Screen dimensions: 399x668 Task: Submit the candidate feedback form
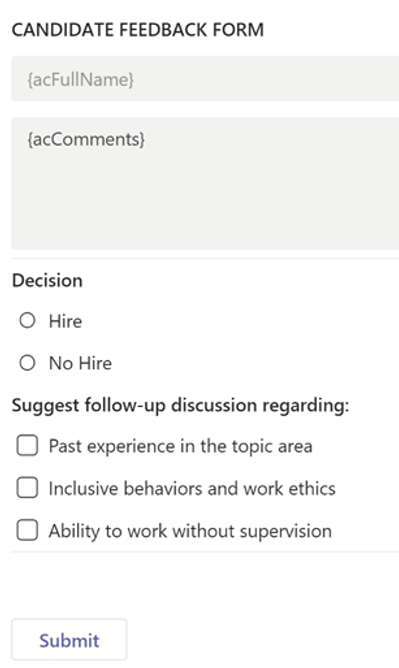pos(69,640)
